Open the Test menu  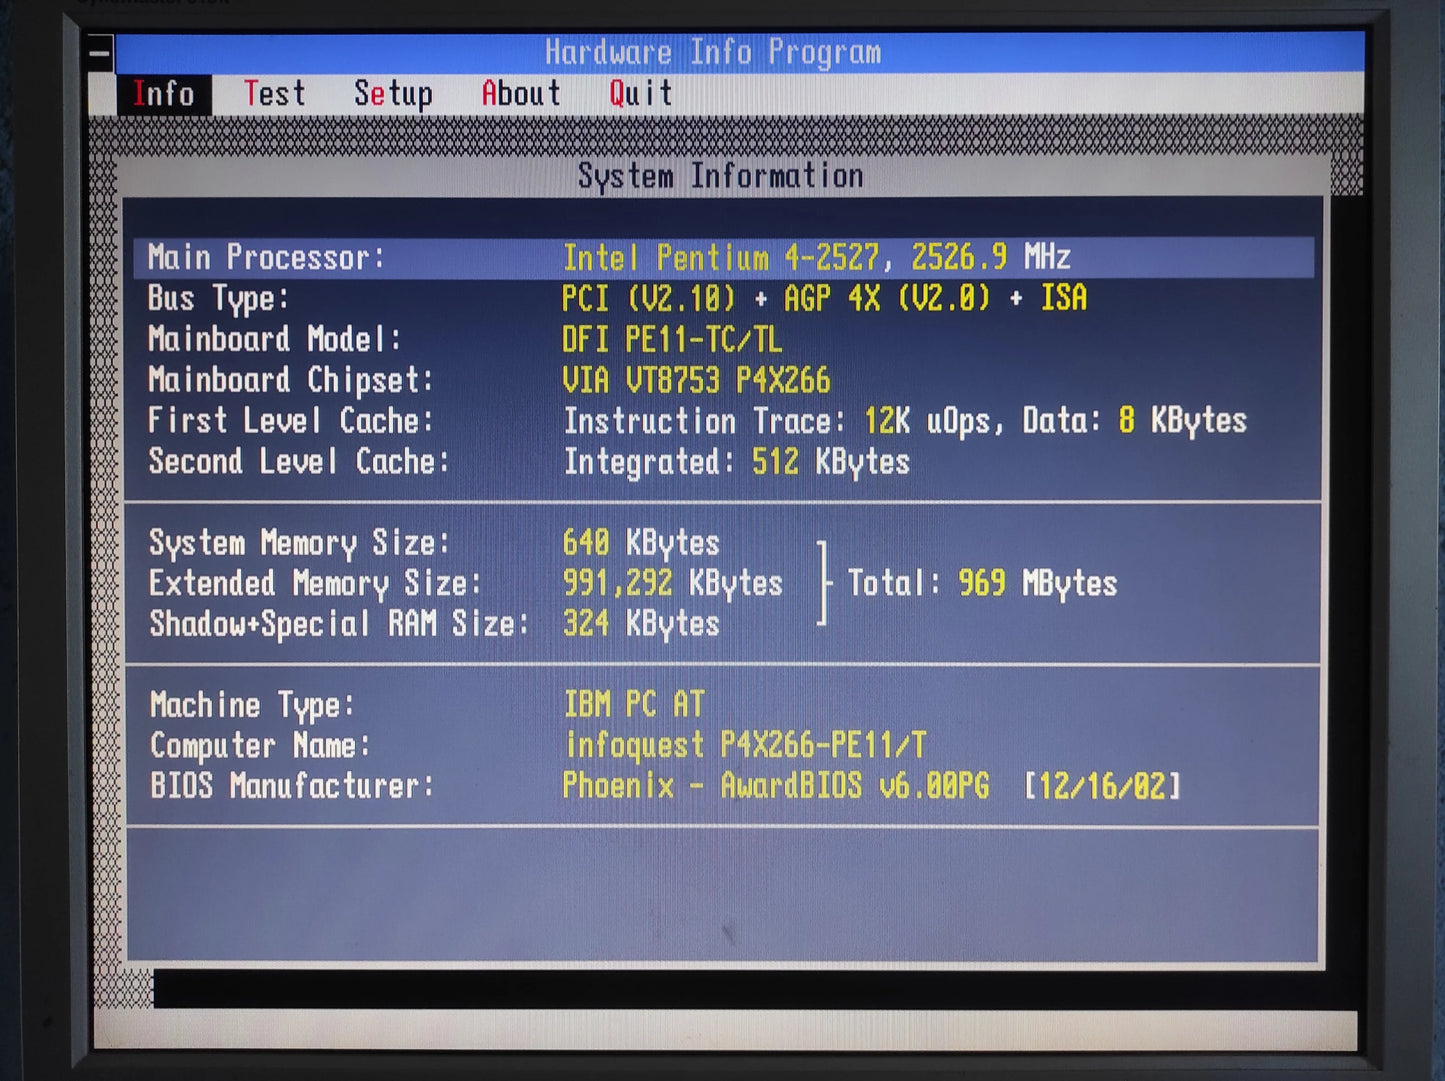(x=275, y=94)
